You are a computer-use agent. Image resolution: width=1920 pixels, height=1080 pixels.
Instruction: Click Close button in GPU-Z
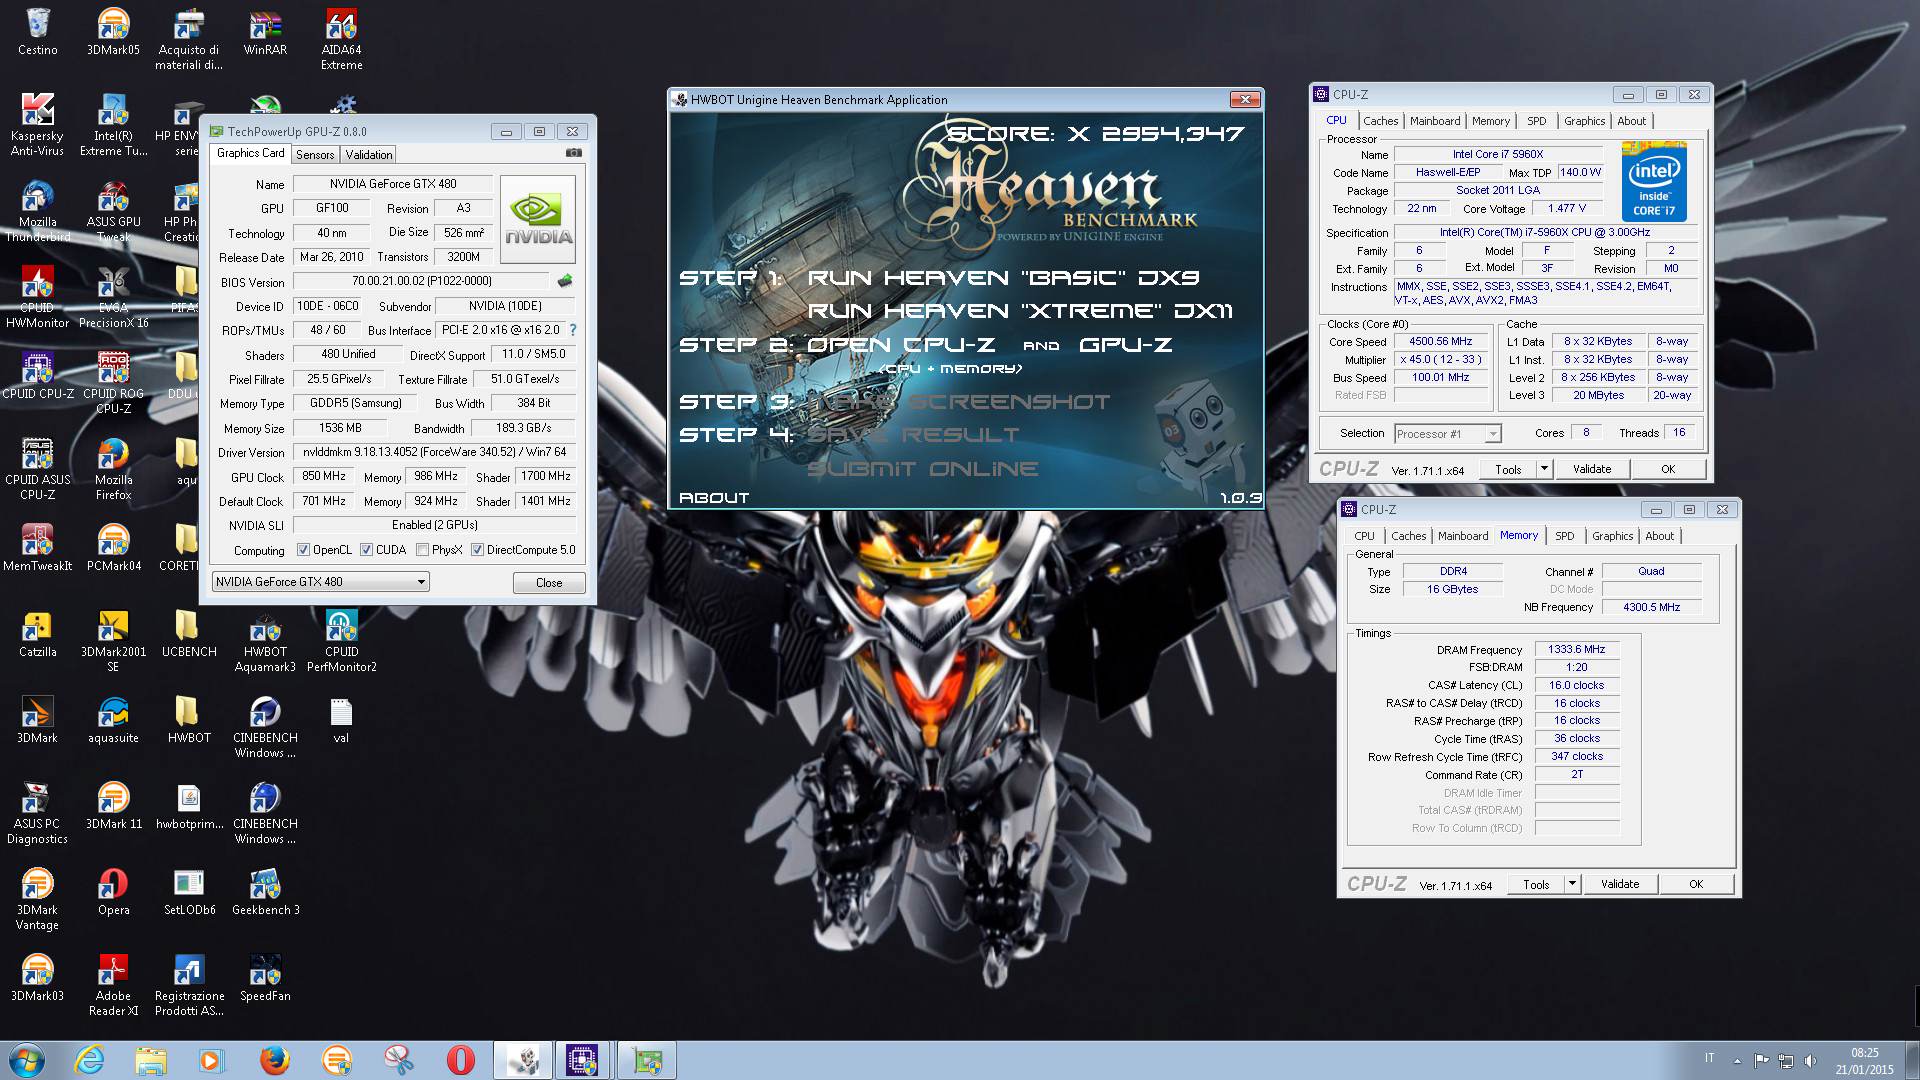click(x=549, y=583)
